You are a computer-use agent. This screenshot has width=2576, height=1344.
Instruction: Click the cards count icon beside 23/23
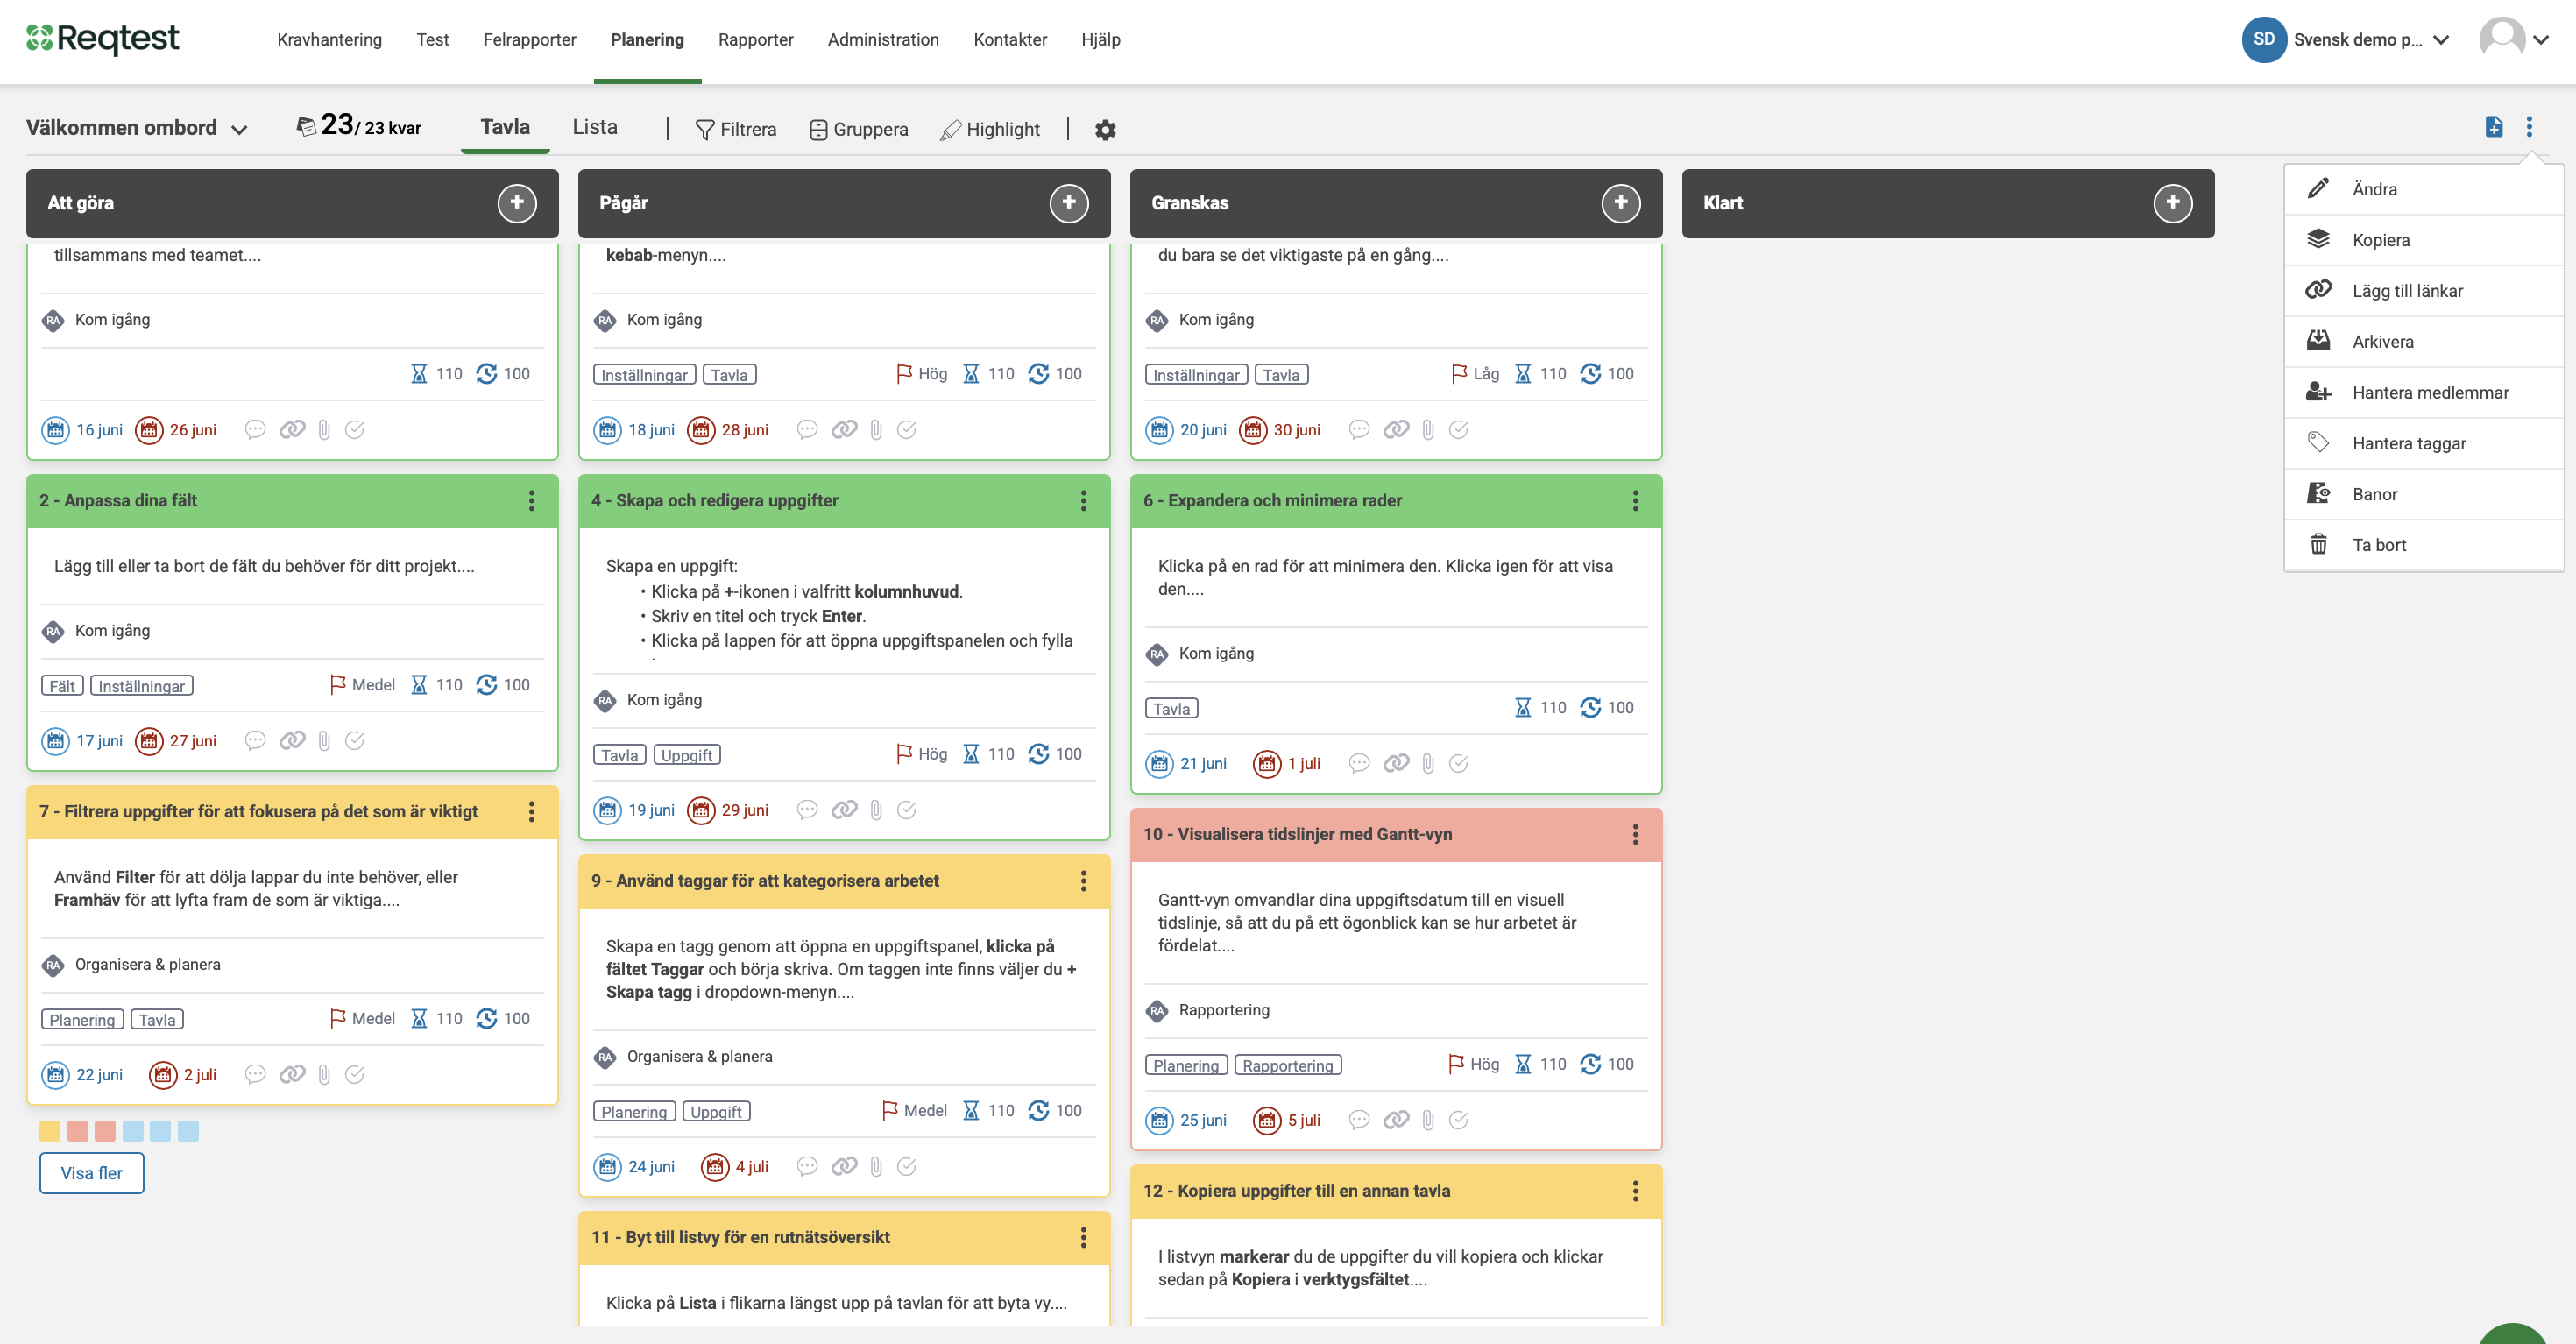tap(306, 126)
